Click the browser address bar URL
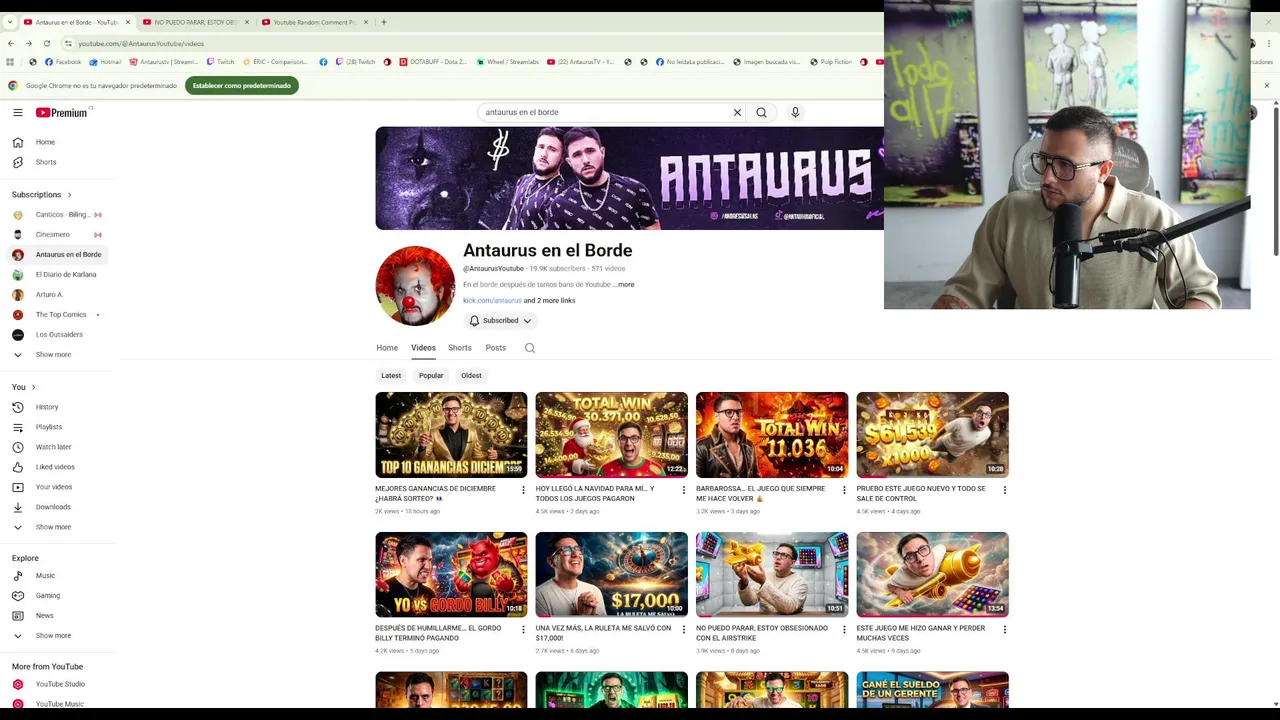The image size is (1280, 720). [x=141, y=44]
